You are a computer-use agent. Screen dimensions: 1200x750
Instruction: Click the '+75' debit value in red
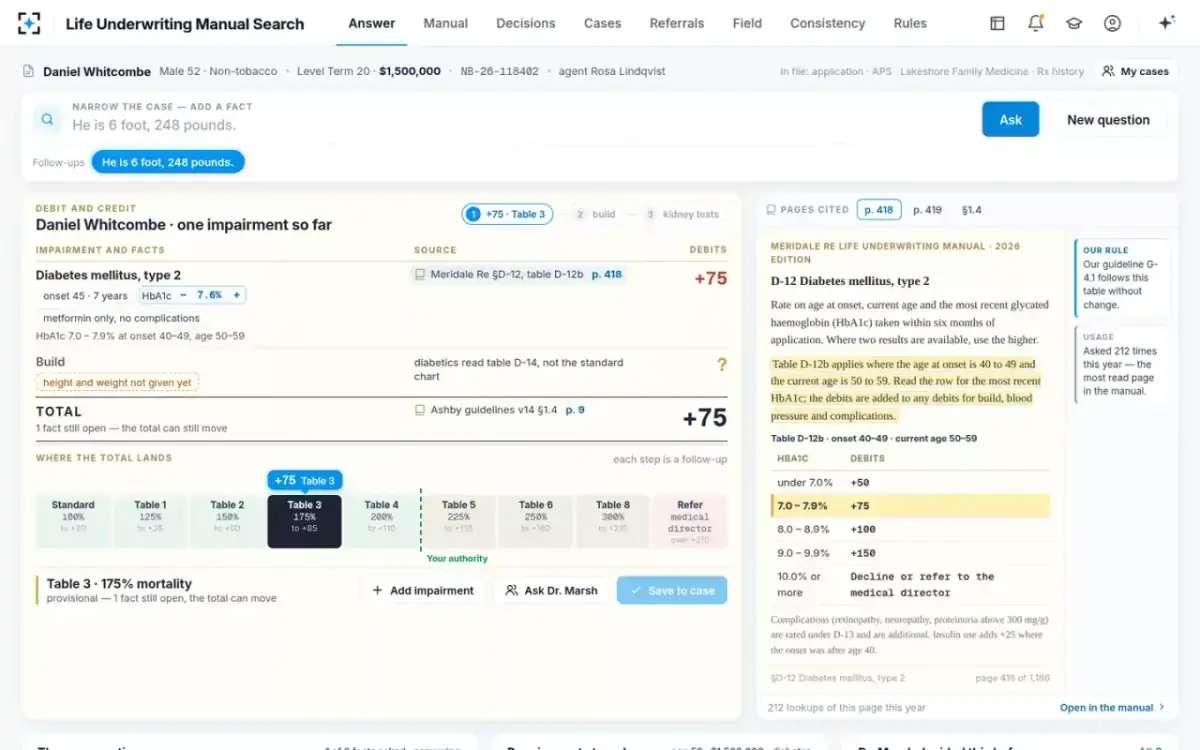pyautogui.click(x=710, y=278)
